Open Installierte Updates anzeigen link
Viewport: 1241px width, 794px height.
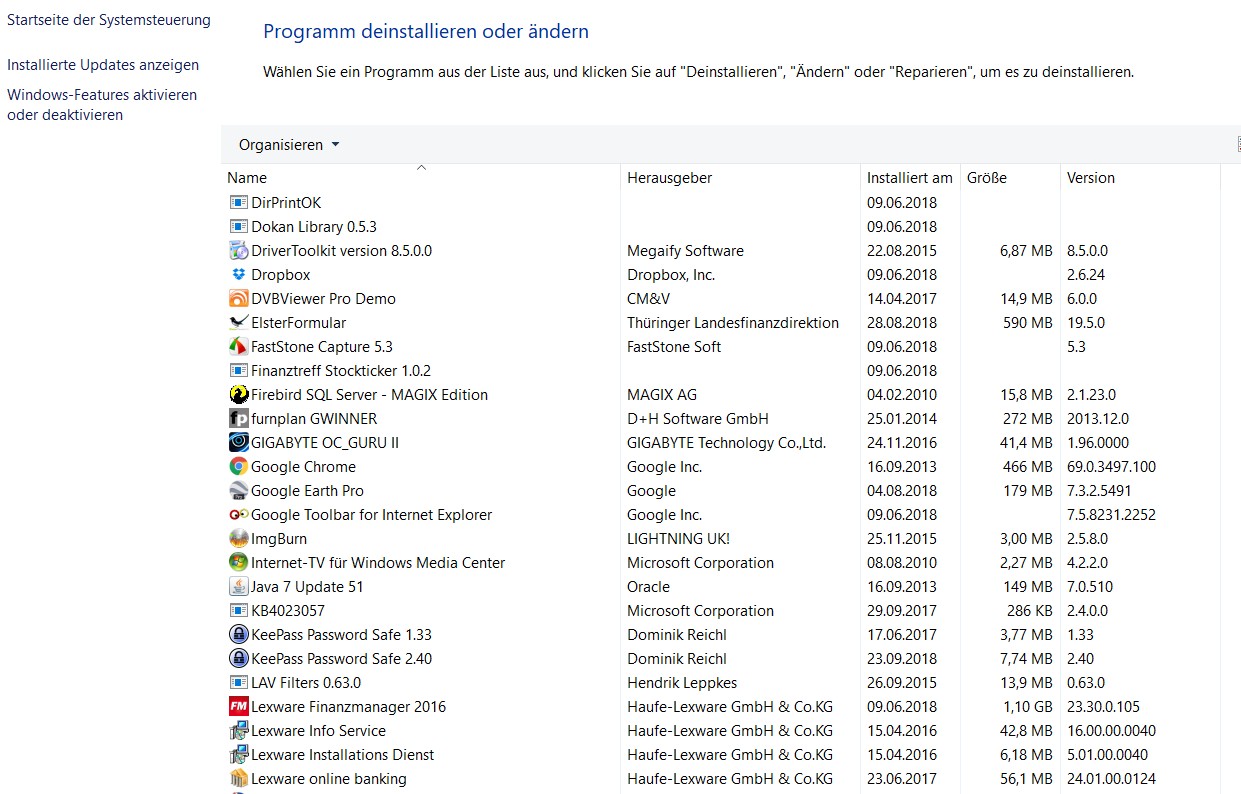pyautogui.click(x=103, y=65)
